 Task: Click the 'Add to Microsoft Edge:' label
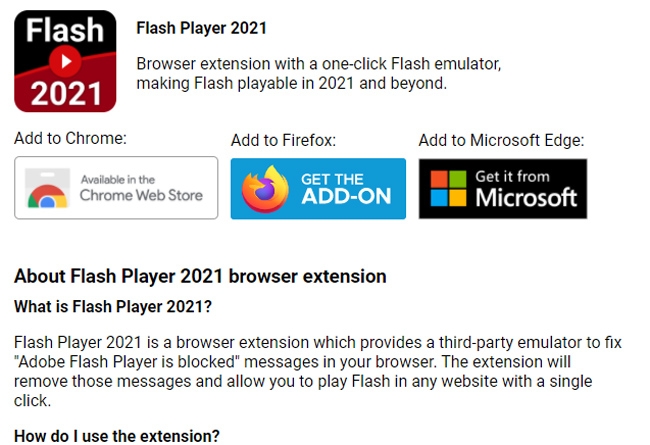click(501, 140)
